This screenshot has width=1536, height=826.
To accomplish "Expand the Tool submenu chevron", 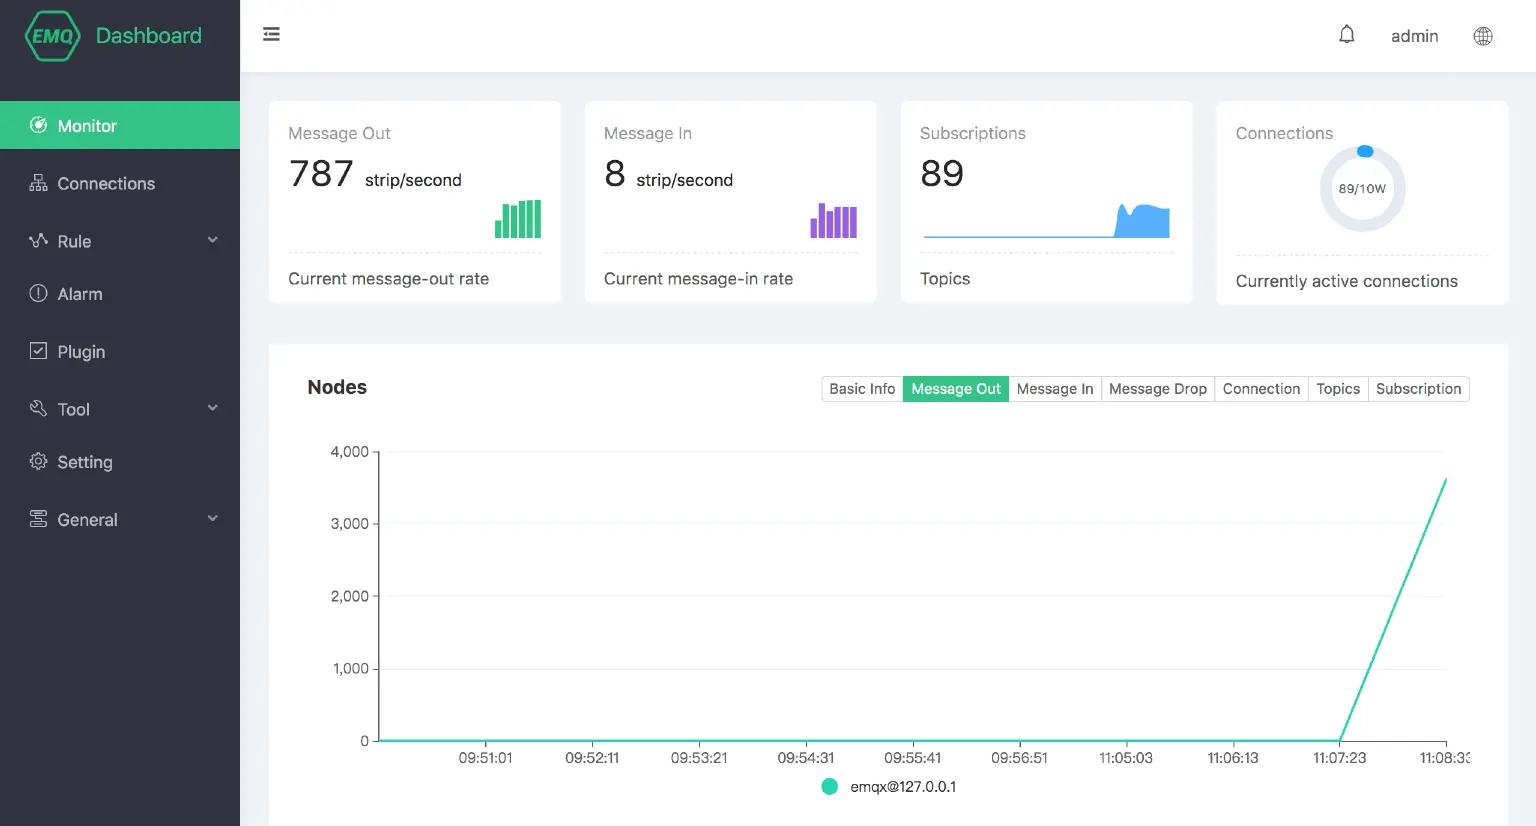I will click(212, 408).
